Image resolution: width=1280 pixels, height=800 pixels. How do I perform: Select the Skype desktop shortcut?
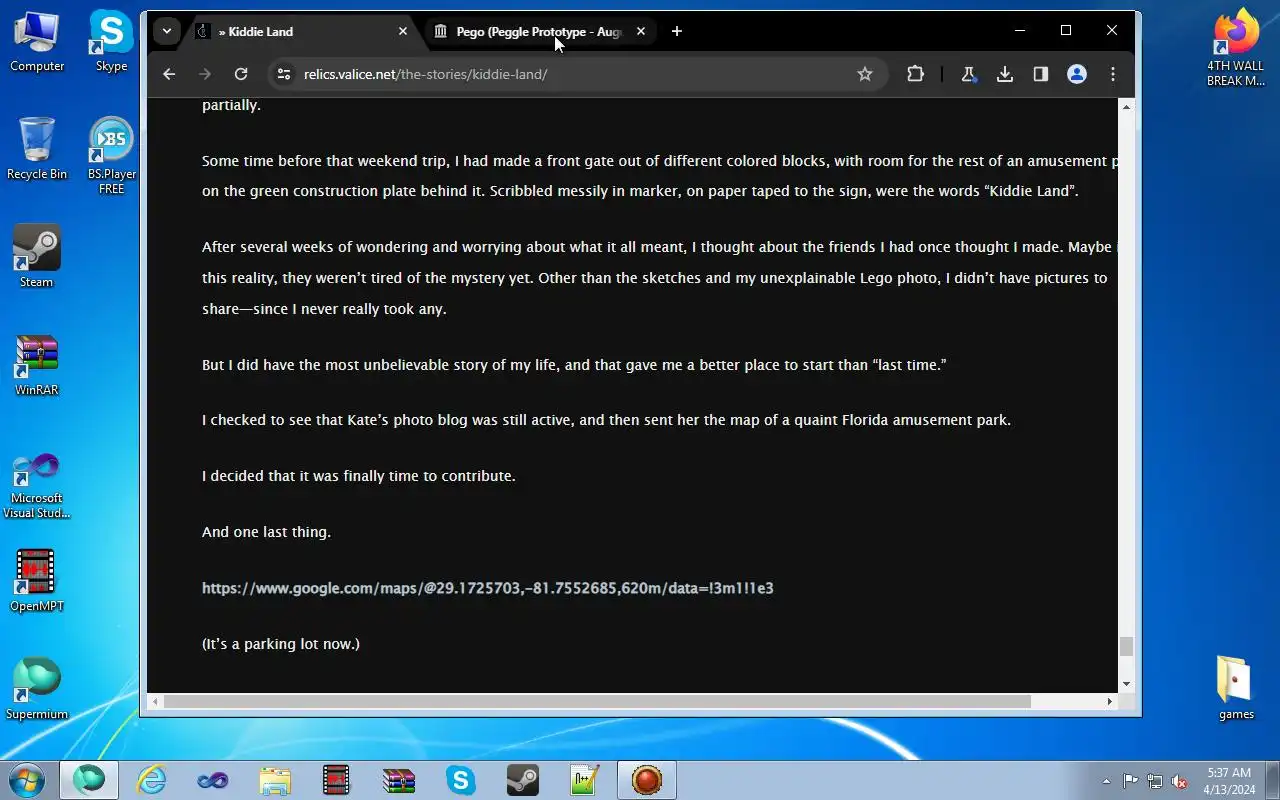[111, 42]
